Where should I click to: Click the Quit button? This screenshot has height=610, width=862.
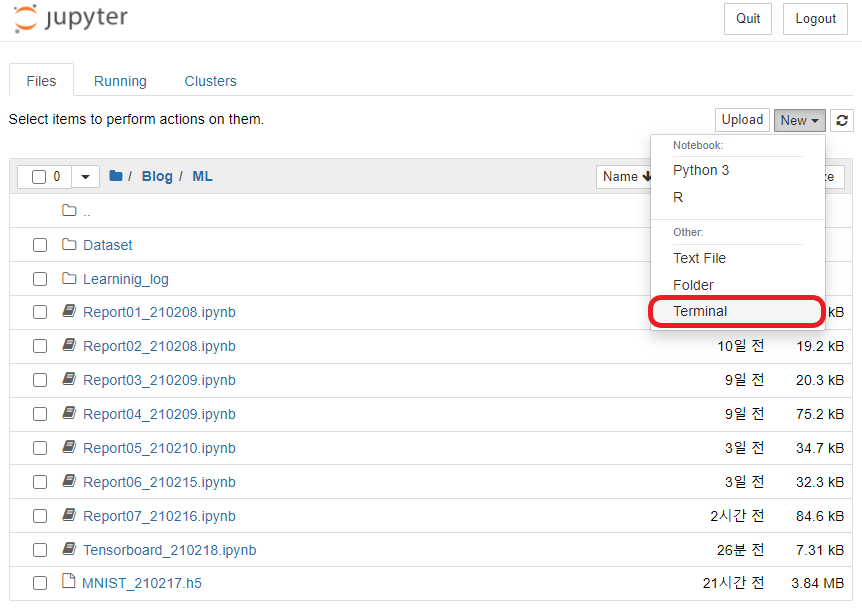click(x=748, y=19)
